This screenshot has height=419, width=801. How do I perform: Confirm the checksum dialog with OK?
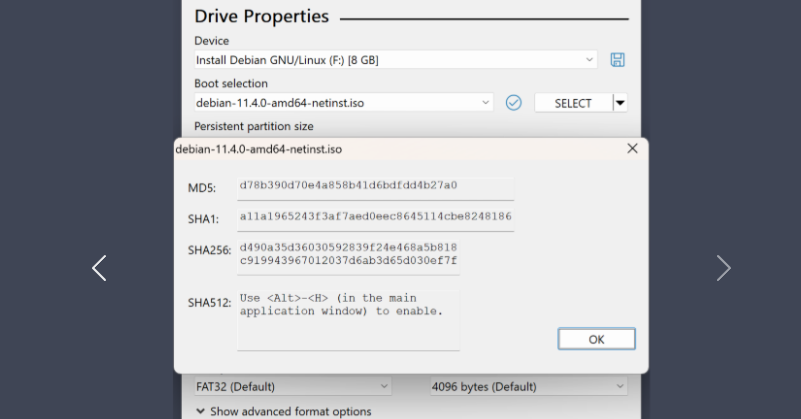(596, 339)
